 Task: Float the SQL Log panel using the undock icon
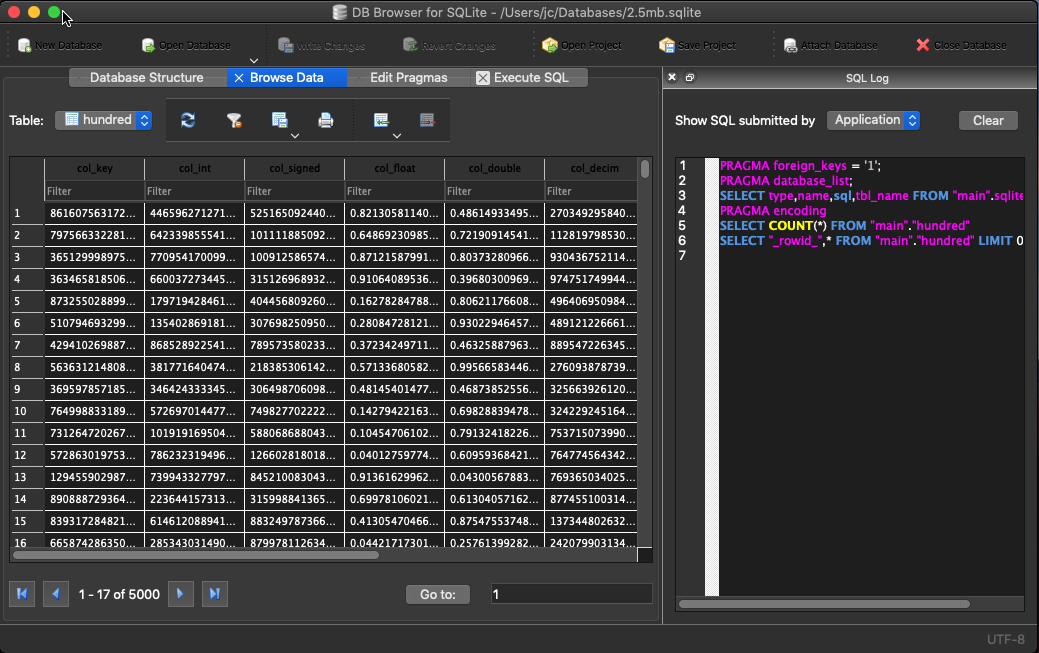point(690,78)
